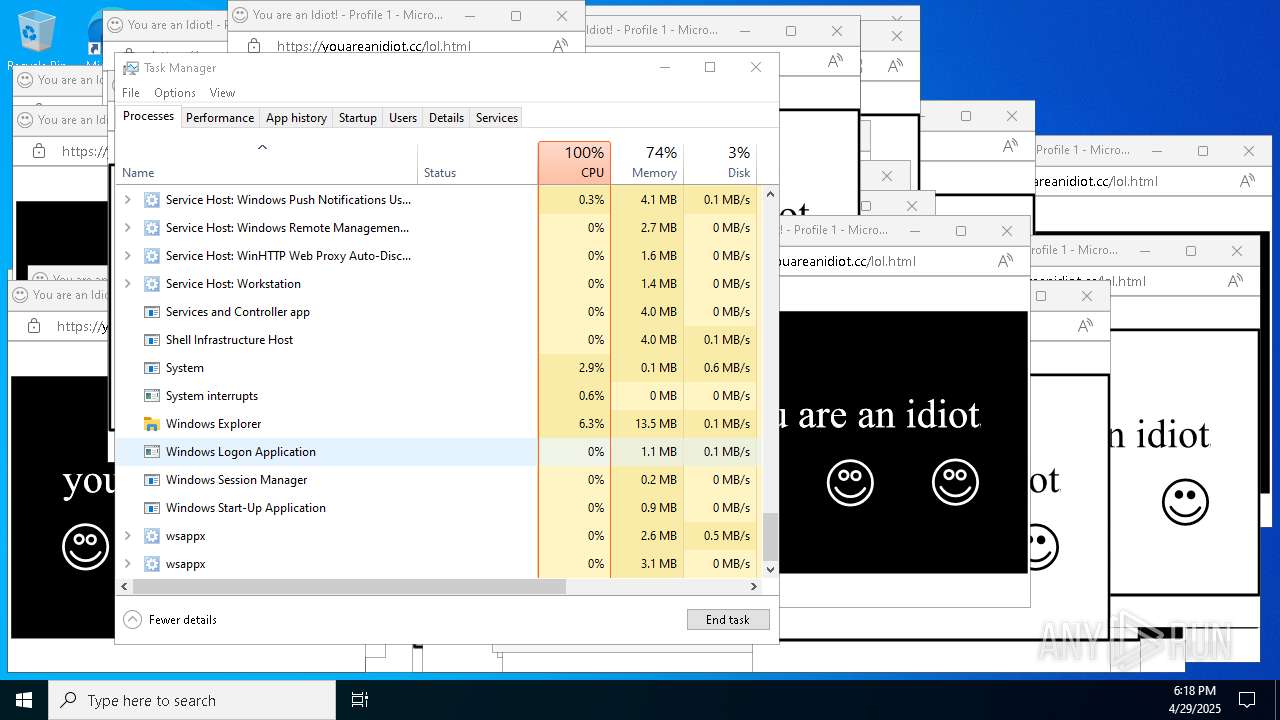Click the Windows Session Manager icon

pos(152,480)
